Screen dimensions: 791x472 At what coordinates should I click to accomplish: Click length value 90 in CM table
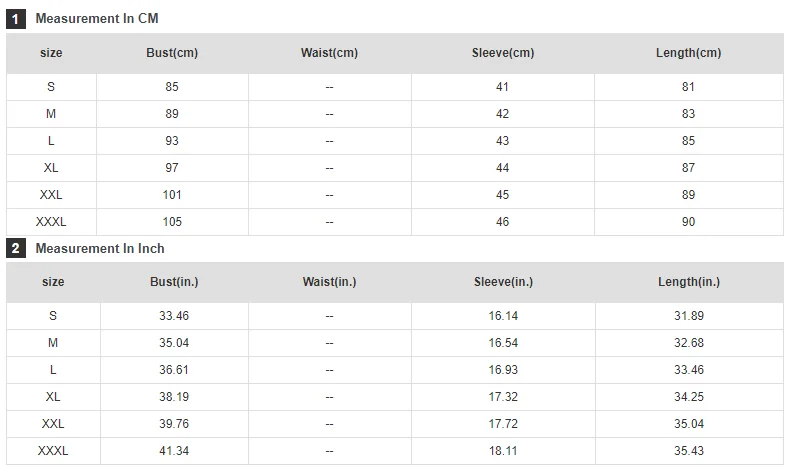point(689,222)
